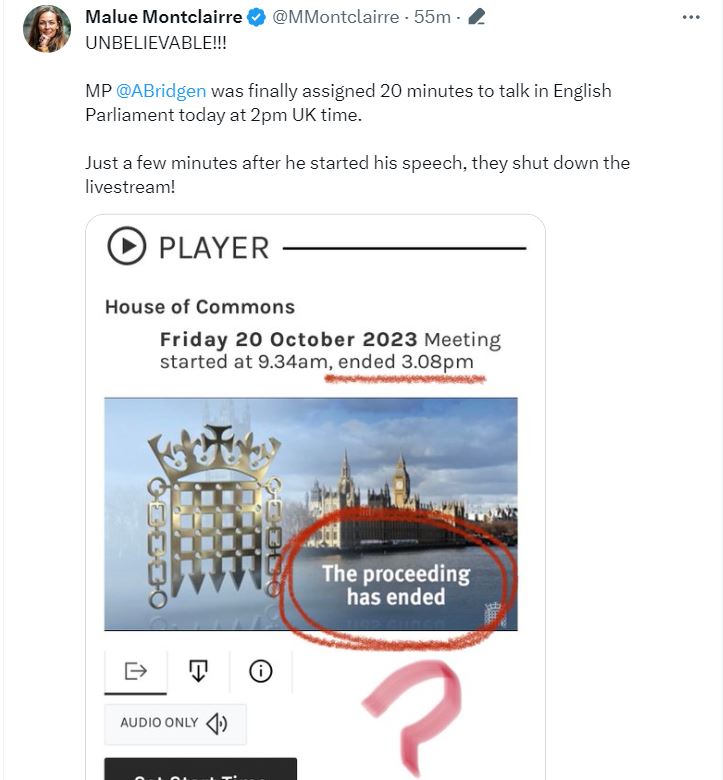Click the edited-post pencil icon

[x=476, y=17]
